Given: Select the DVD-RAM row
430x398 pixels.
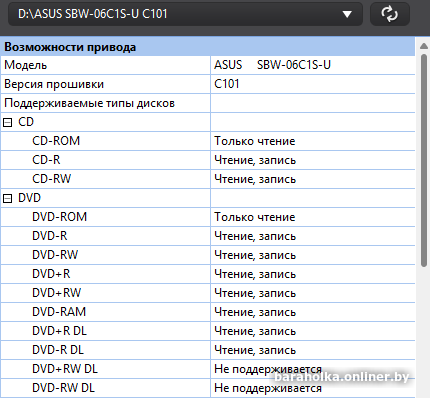Looking at the screenshot, I should [208, 312].
